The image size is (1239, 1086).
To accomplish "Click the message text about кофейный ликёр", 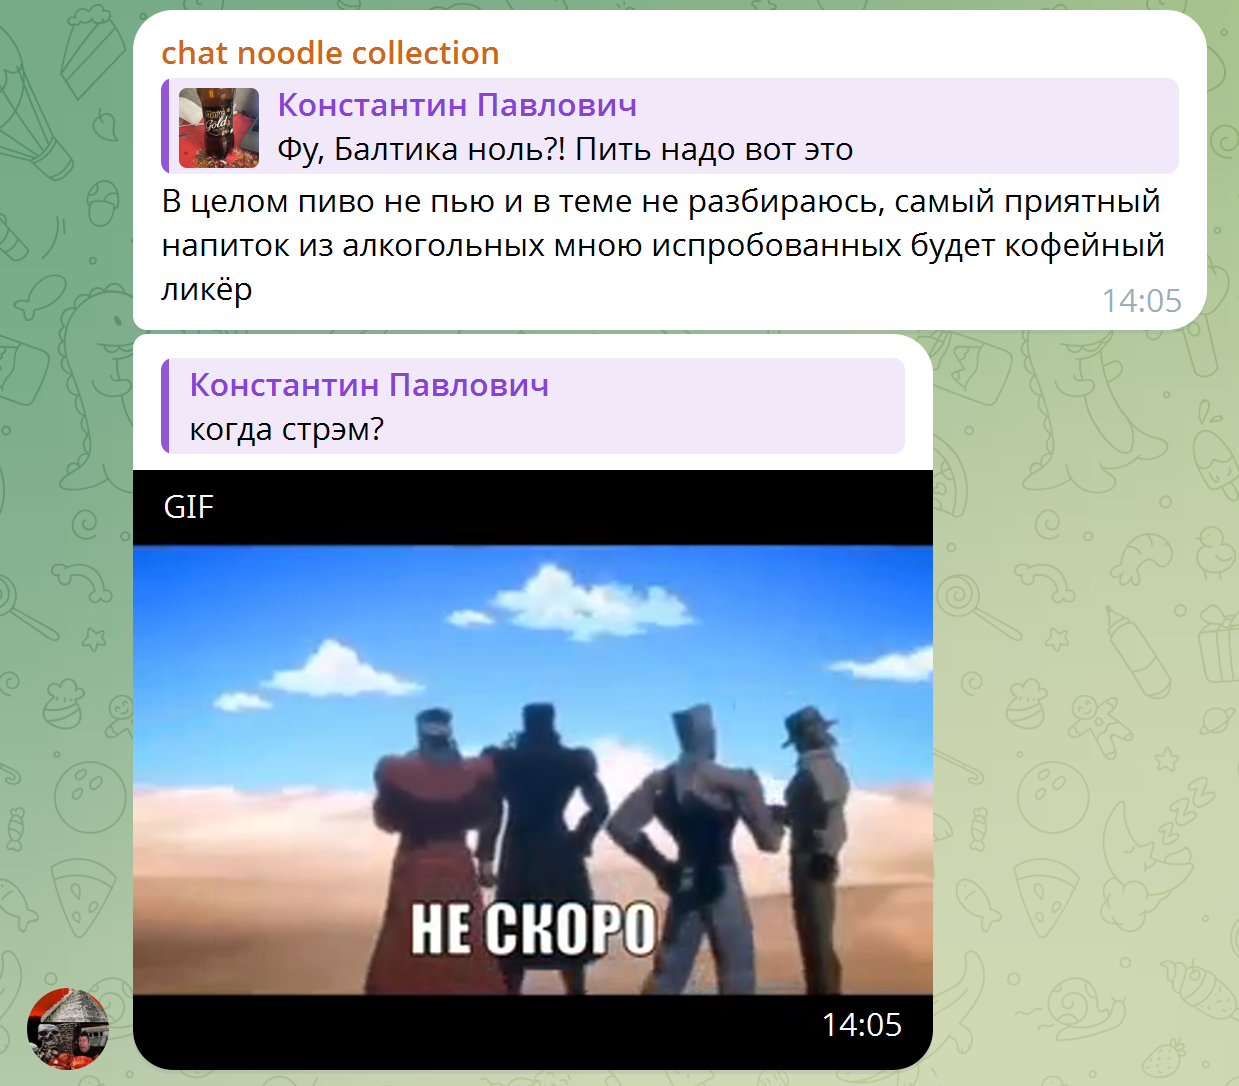I will pyautogui.click(x=662, y=245).
